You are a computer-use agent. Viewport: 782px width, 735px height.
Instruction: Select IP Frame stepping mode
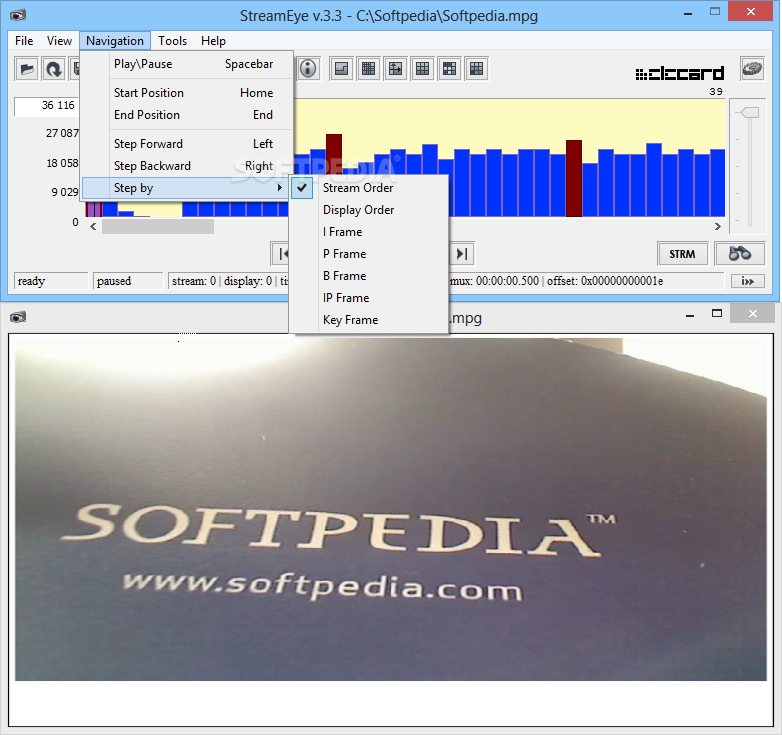(368, 298)
